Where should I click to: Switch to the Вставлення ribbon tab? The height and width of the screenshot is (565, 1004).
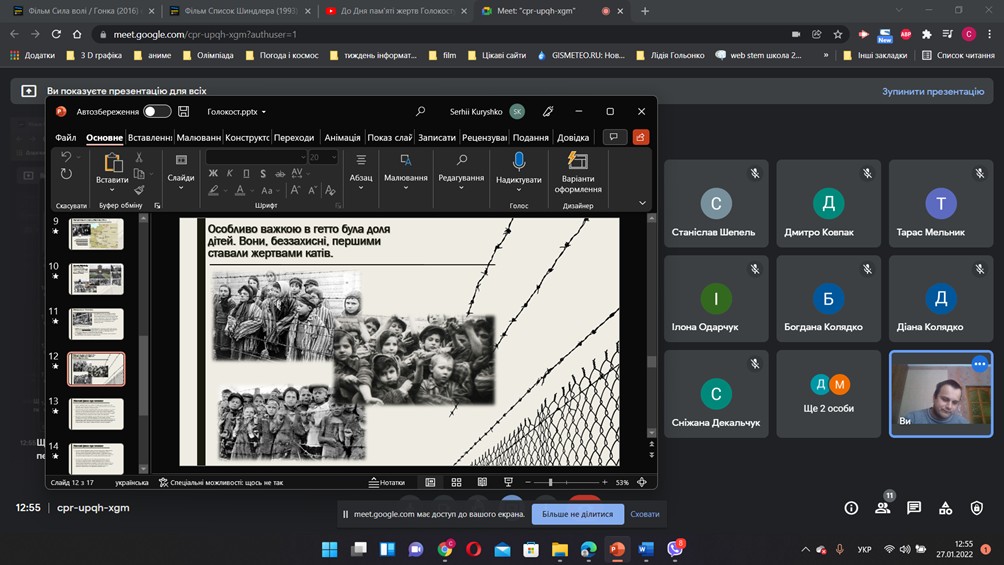point(150,137)
